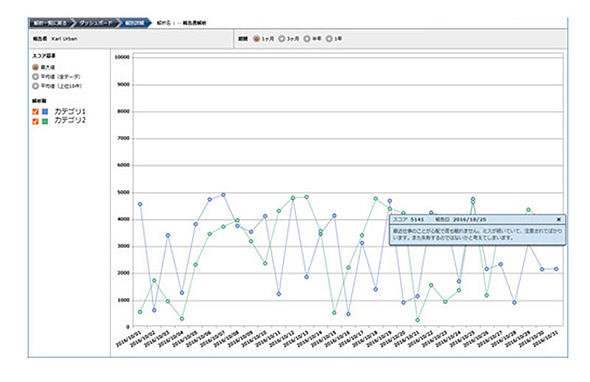Click blue data point on 2016/10/20
Screen dimensions: 590x382
pyautogui.click(x=404, y=303)
